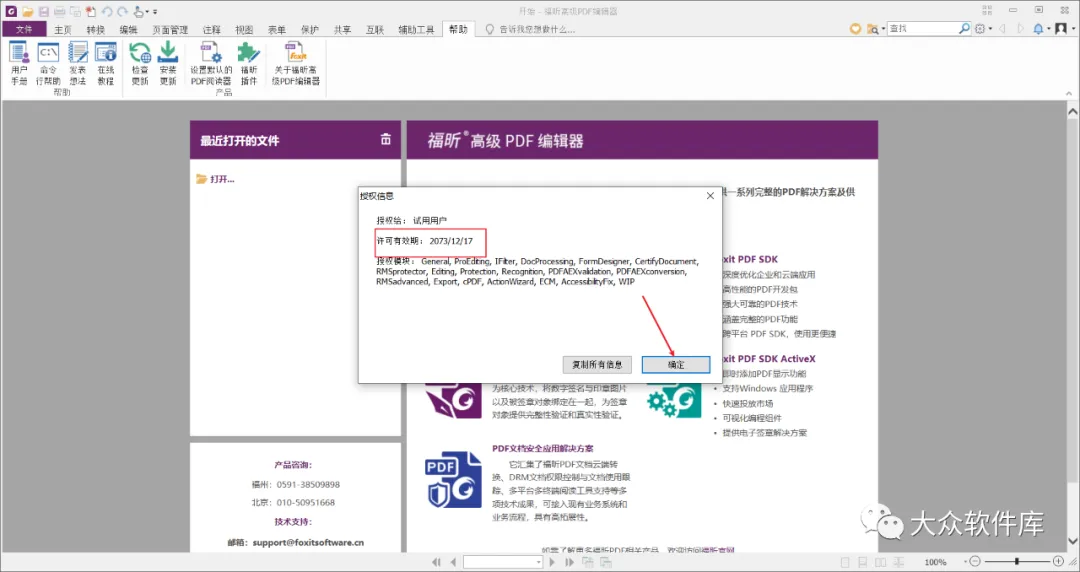Click the Open folder icon in quick access toolbar

pyautogui.click(x=28, y=11)
